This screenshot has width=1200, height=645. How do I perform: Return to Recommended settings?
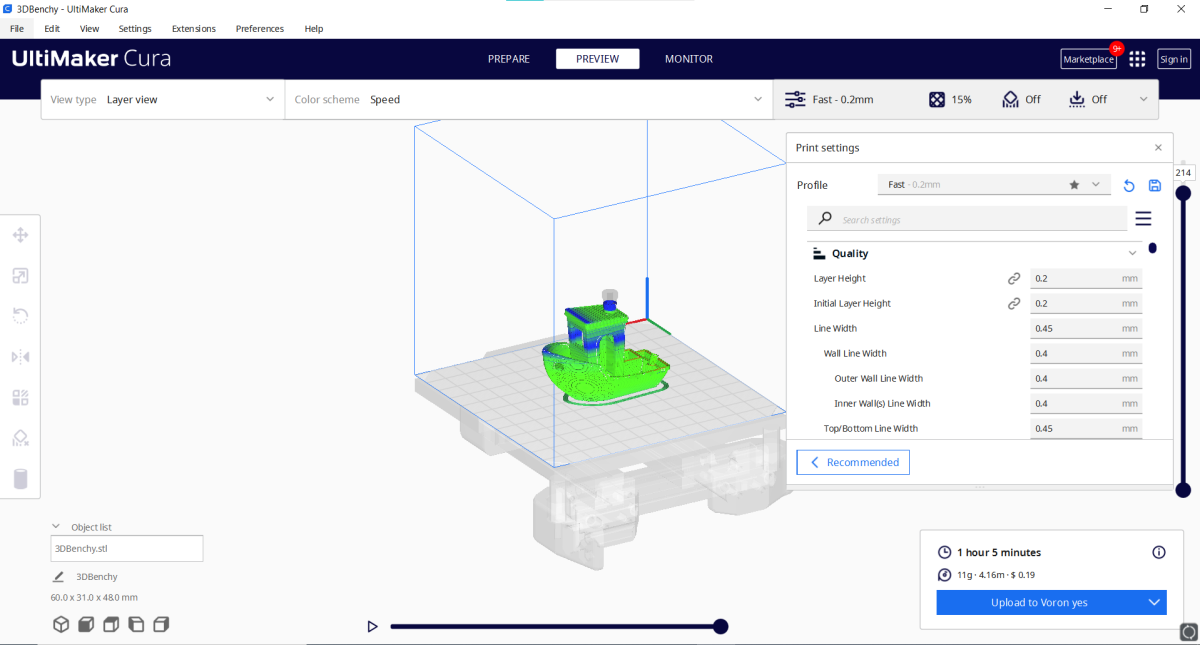853,462
